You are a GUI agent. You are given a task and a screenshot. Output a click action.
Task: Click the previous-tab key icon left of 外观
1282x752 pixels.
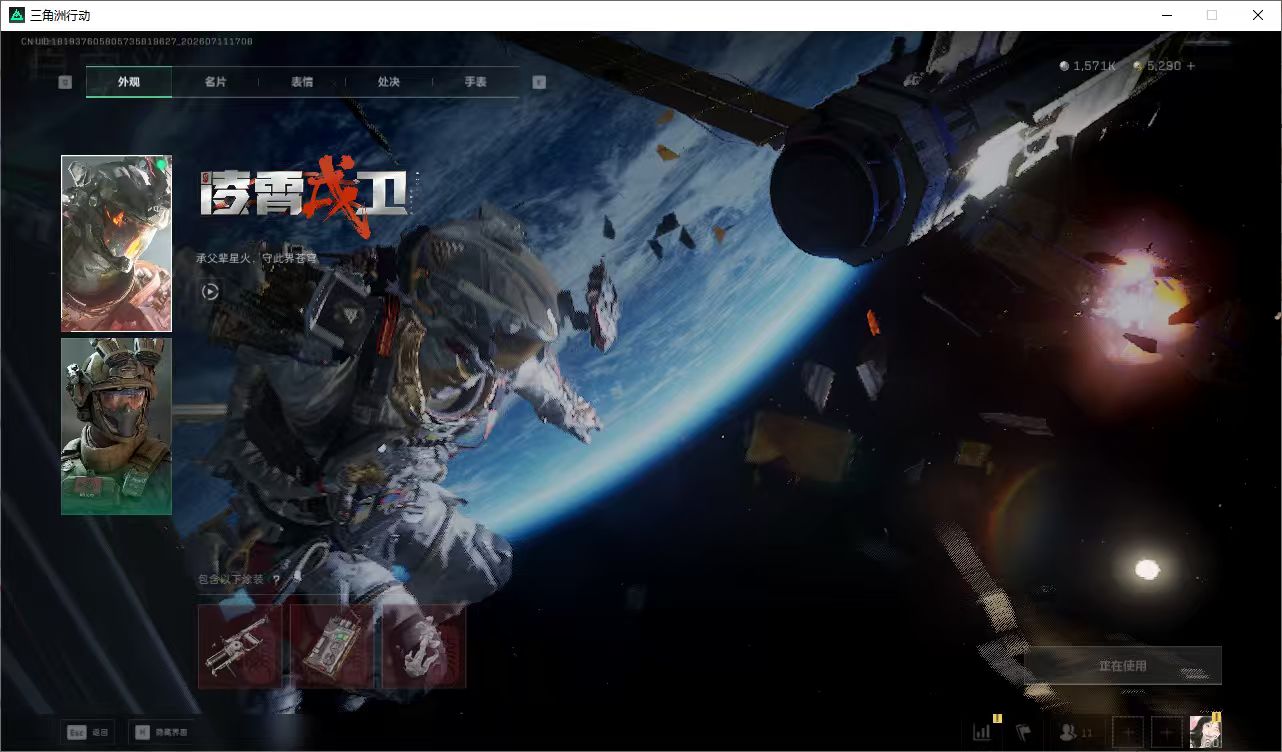65,82
